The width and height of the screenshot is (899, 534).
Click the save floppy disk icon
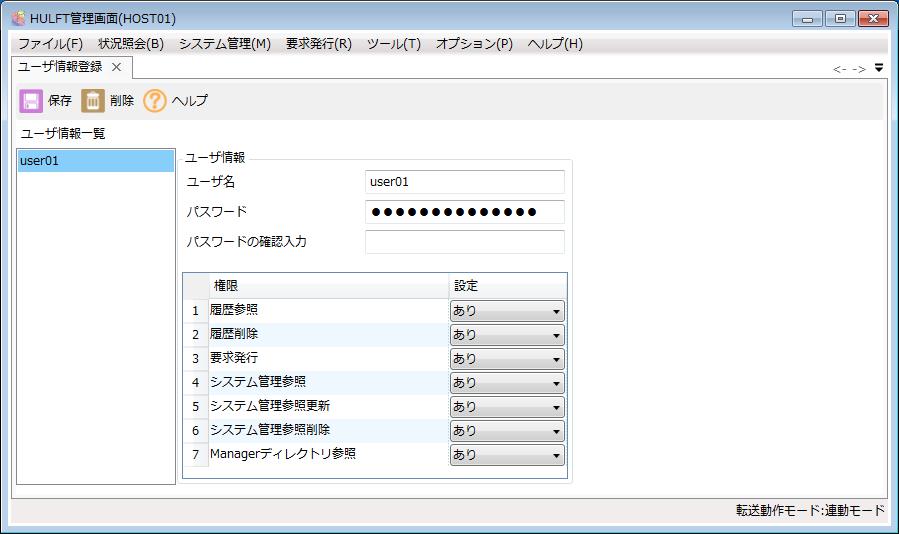click(x=31, y=101)
